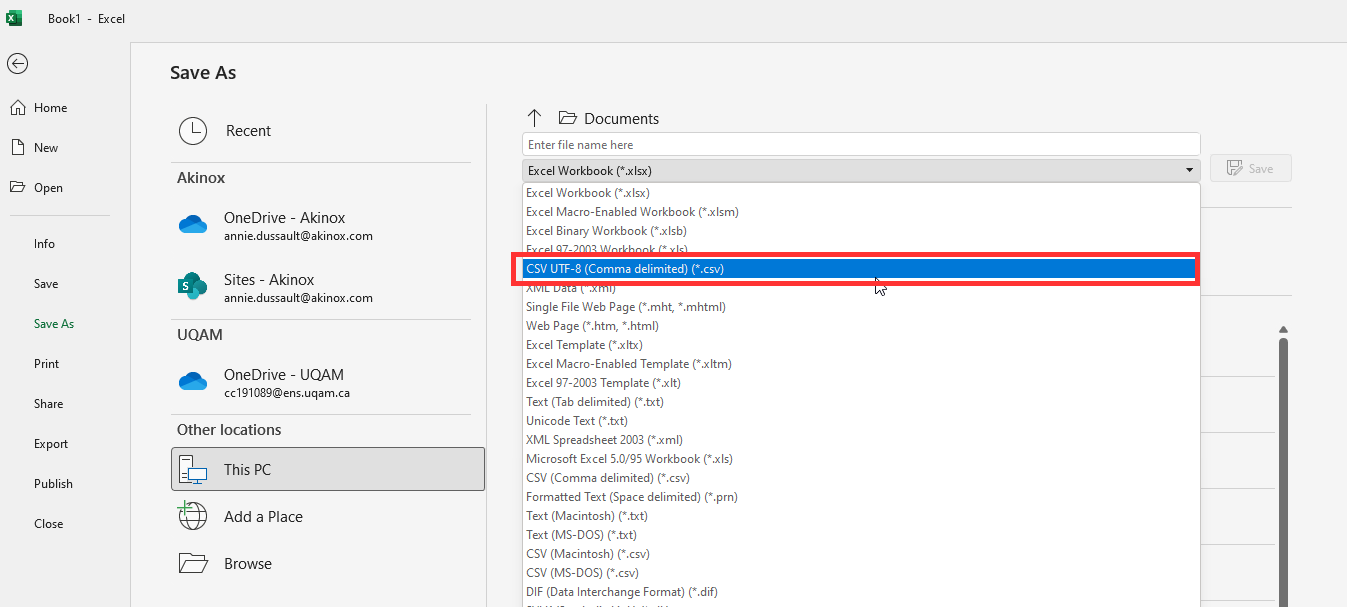Select Formatted Text (Space delimited) (*.prn)

861,497
